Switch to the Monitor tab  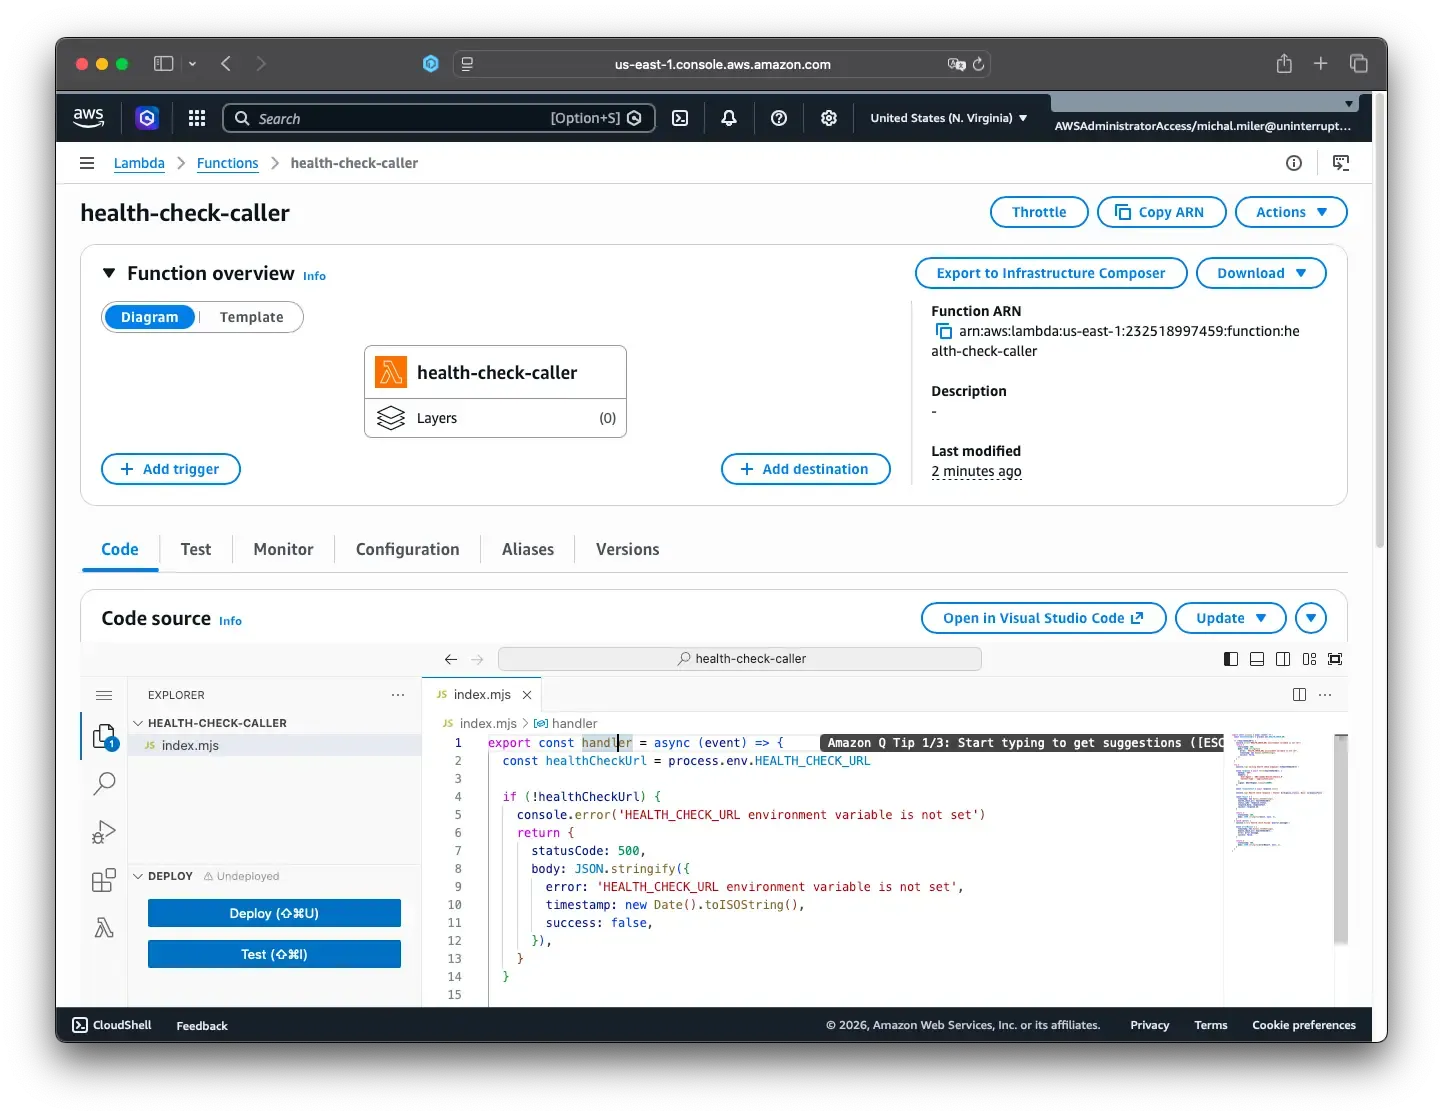pyautogui.click(x=283, y=549)
